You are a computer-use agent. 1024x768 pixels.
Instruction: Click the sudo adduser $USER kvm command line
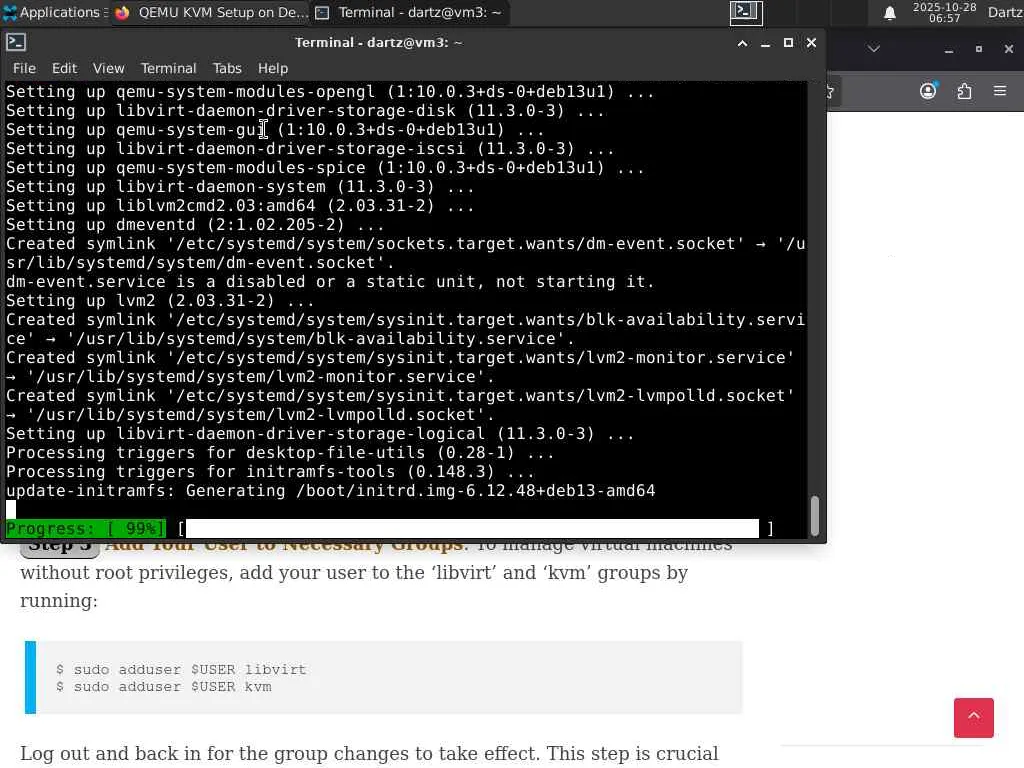click(x=163, y=686)
